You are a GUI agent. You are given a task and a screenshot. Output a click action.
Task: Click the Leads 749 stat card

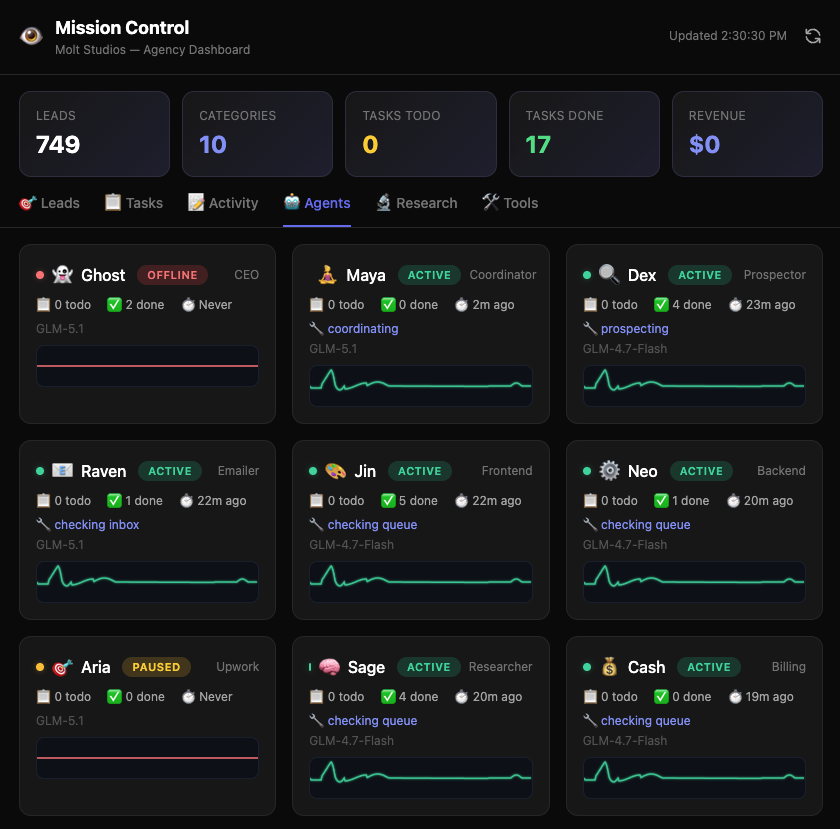coord(94,134)
